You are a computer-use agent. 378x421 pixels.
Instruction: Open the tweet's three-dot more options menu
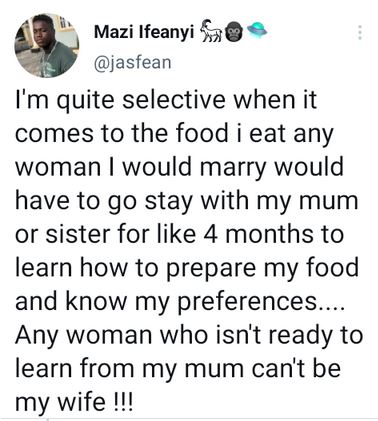pos(360,33)
